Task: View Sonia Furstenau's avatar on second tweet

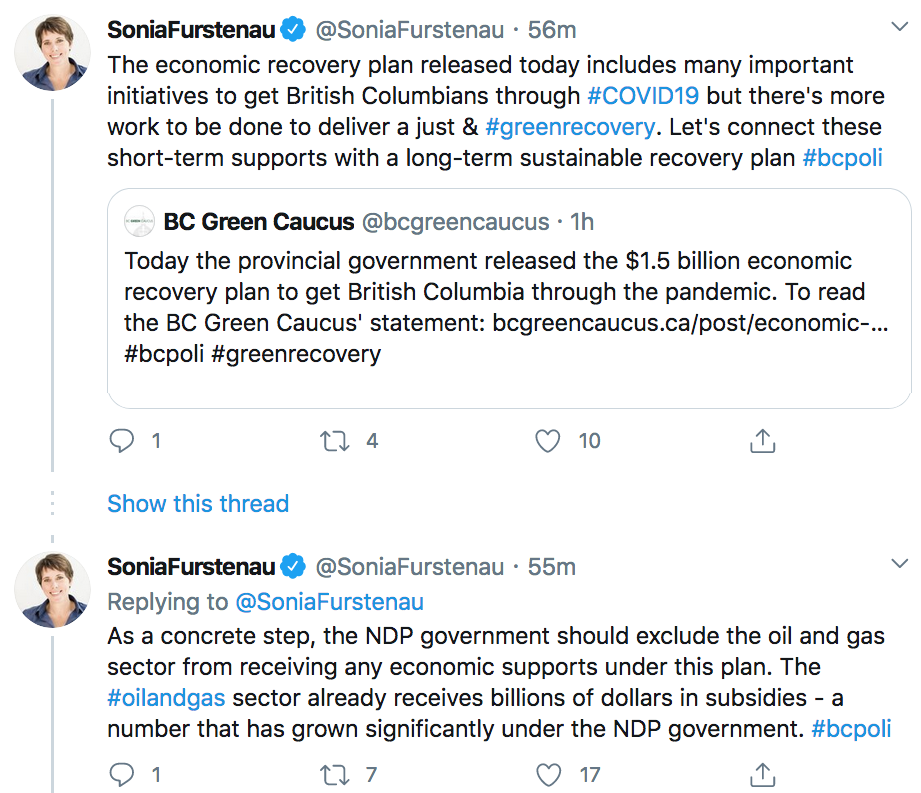Action: [x=52, y=590]
